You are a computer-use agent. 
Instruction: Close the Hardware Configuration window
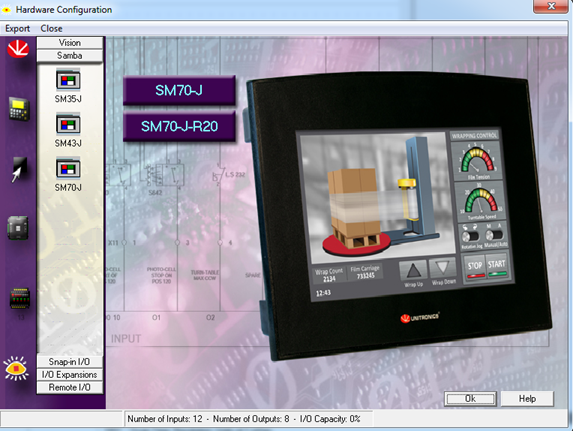(551, 6)
